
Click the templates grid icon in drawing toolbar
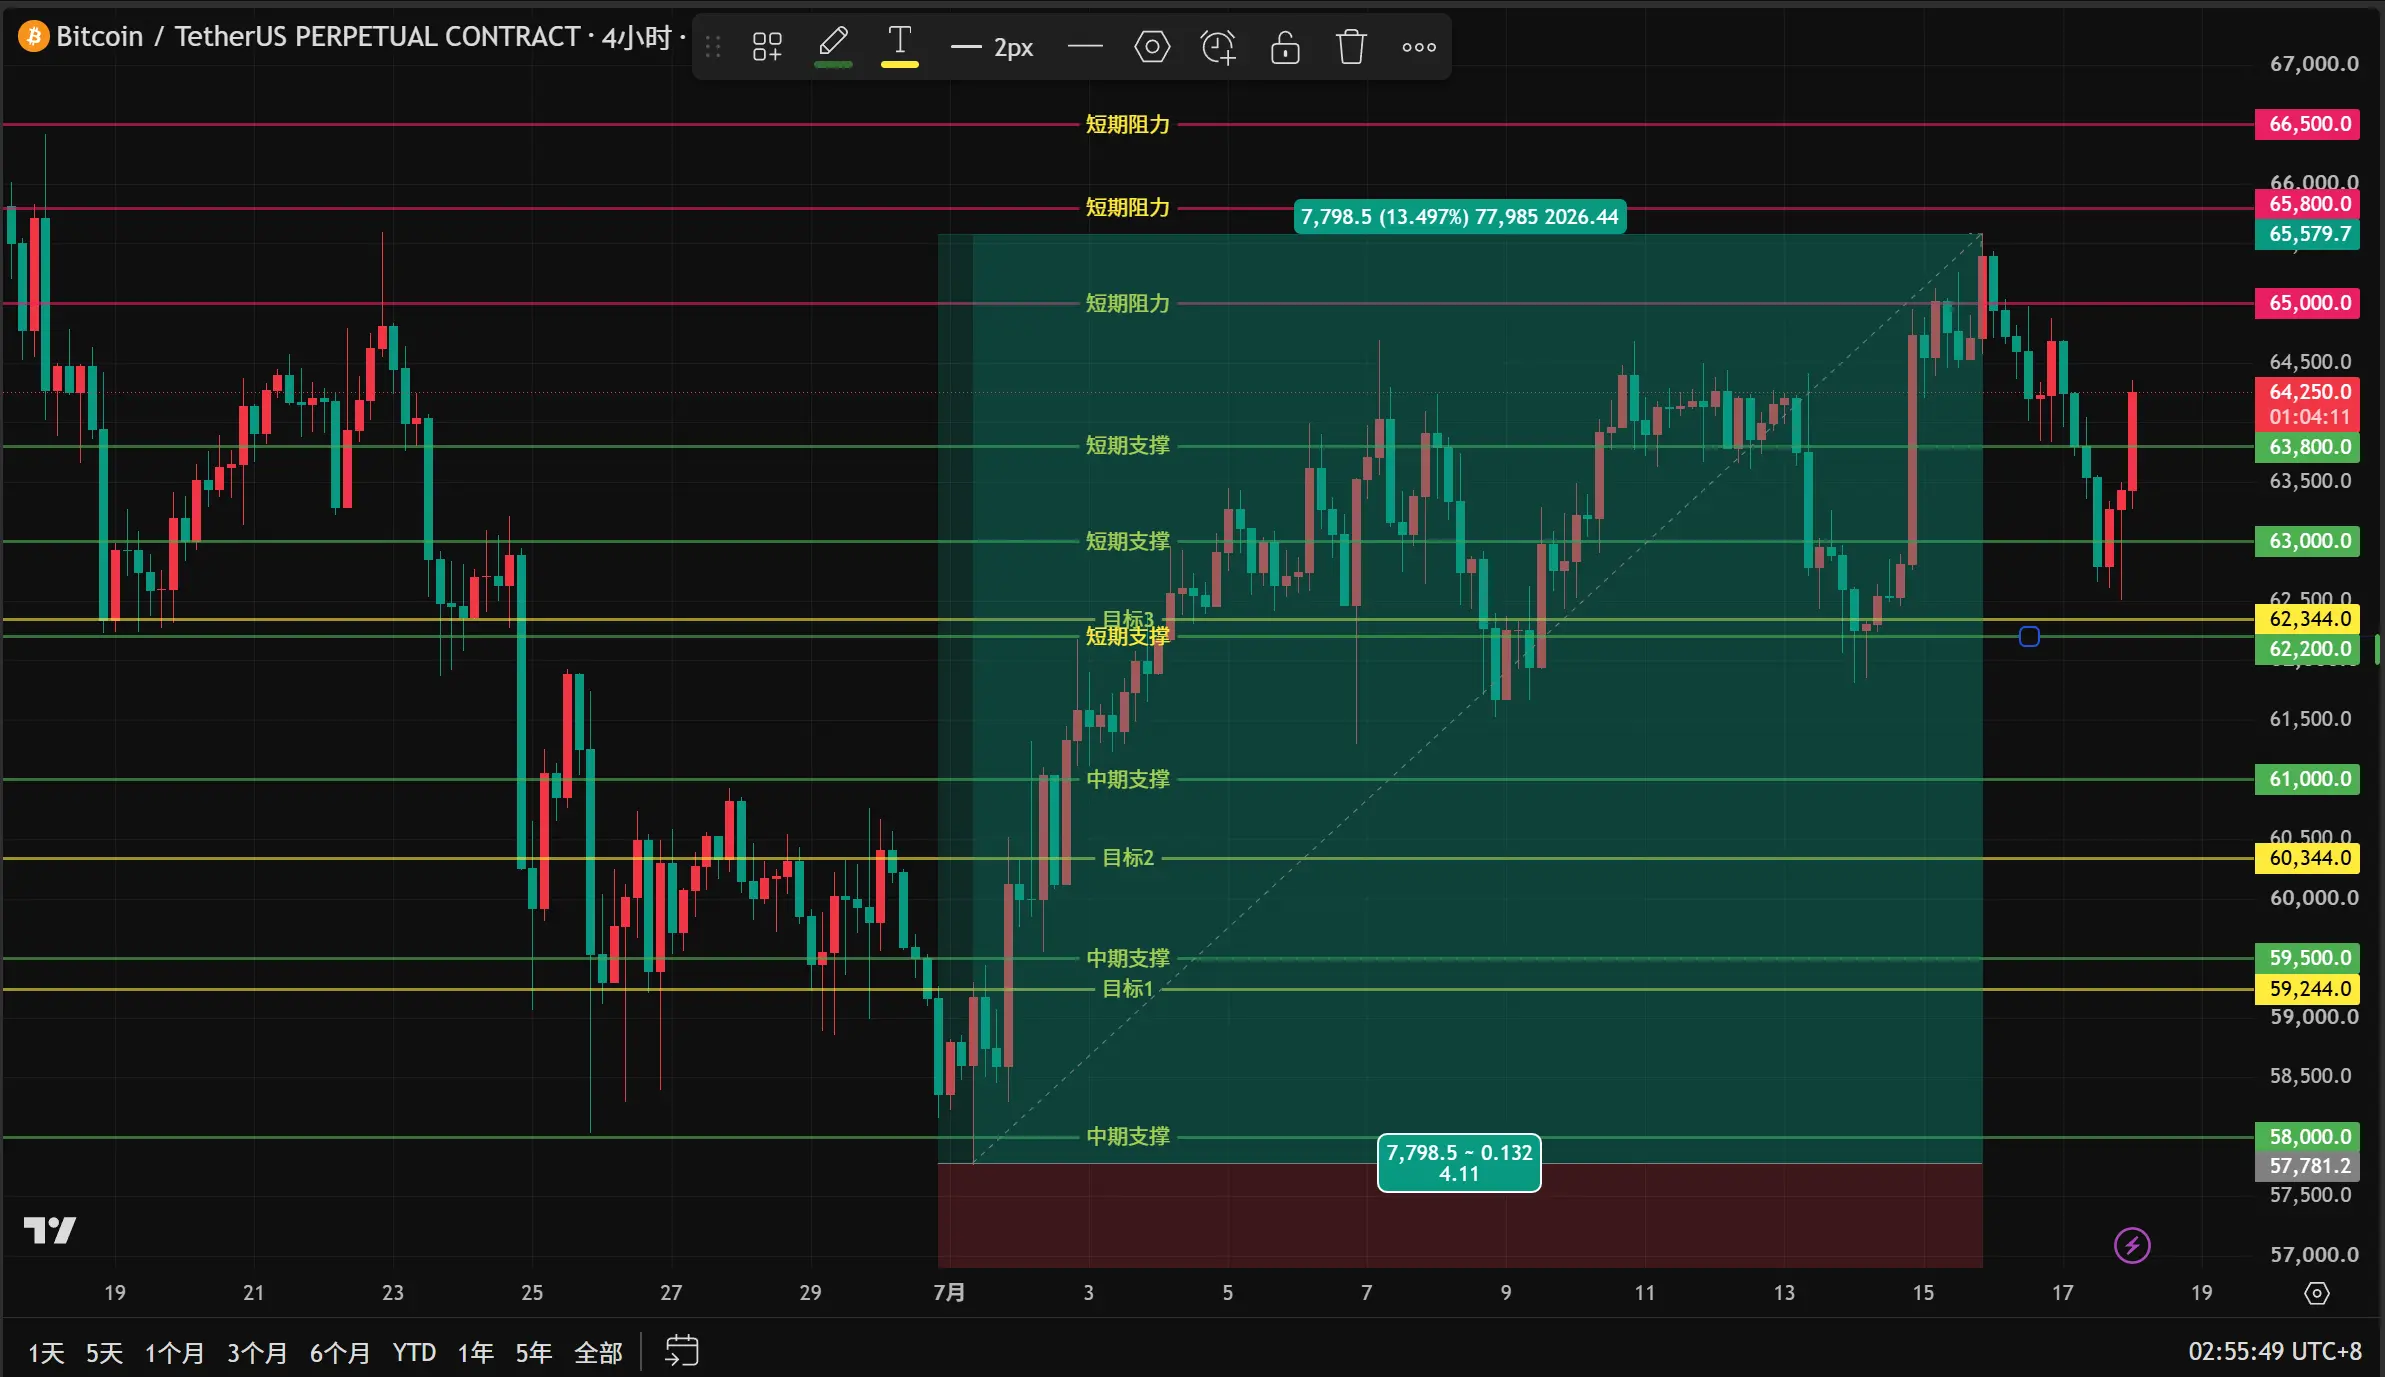click(x=767, y=46)
